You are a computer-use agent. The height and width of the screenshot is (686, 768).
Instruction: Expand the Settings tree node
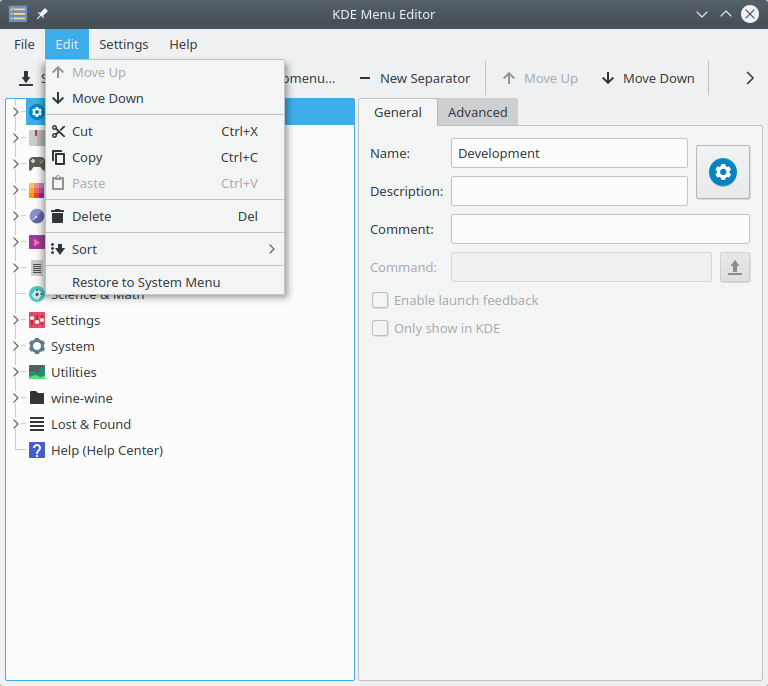tap(16, 320)
